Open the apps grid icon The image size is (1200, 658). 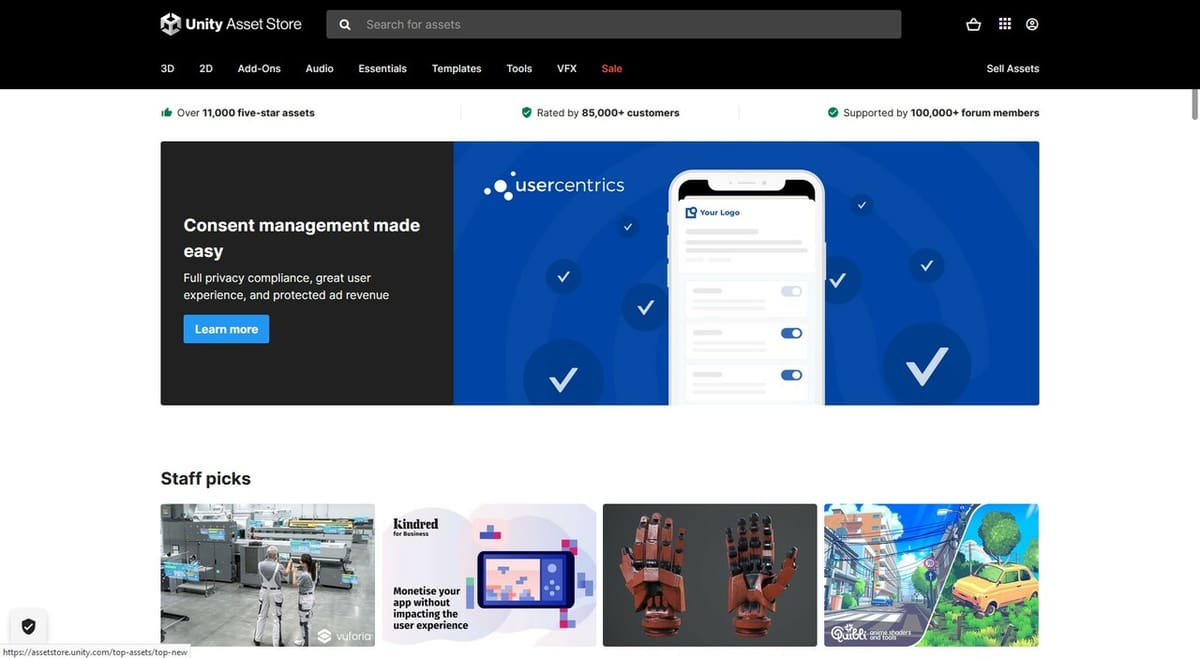pos(1004,24)
